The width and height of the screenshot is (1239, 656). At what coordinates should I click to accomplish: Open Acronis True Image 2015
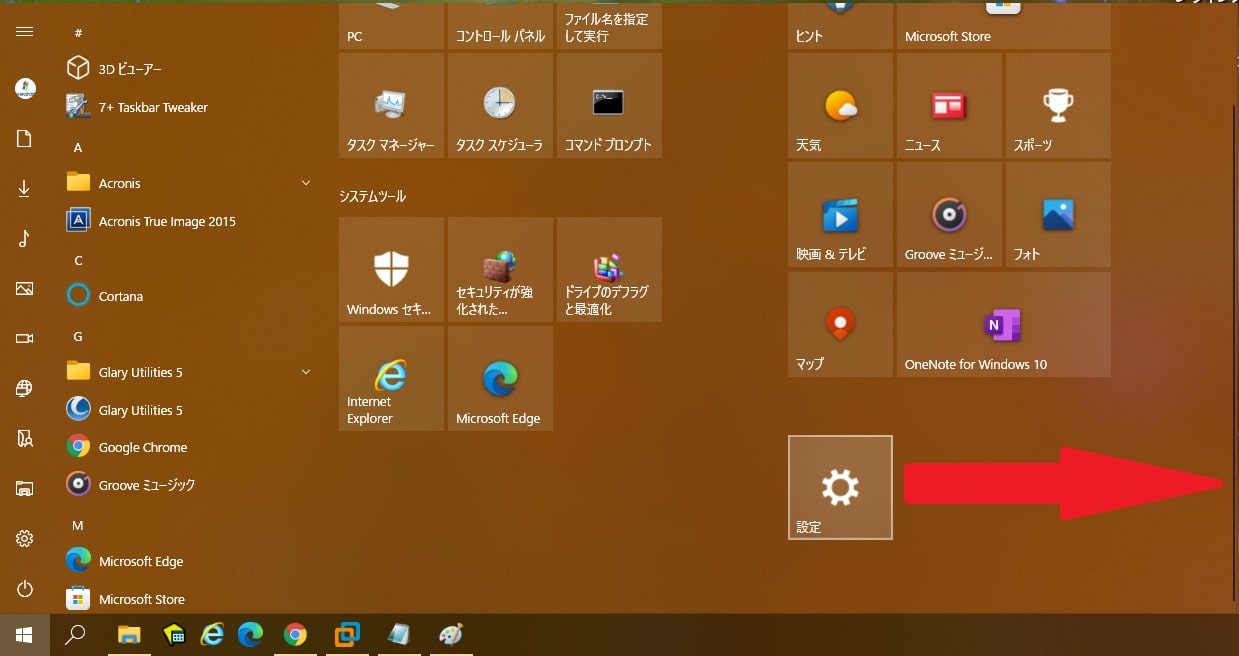coord(190,221)
